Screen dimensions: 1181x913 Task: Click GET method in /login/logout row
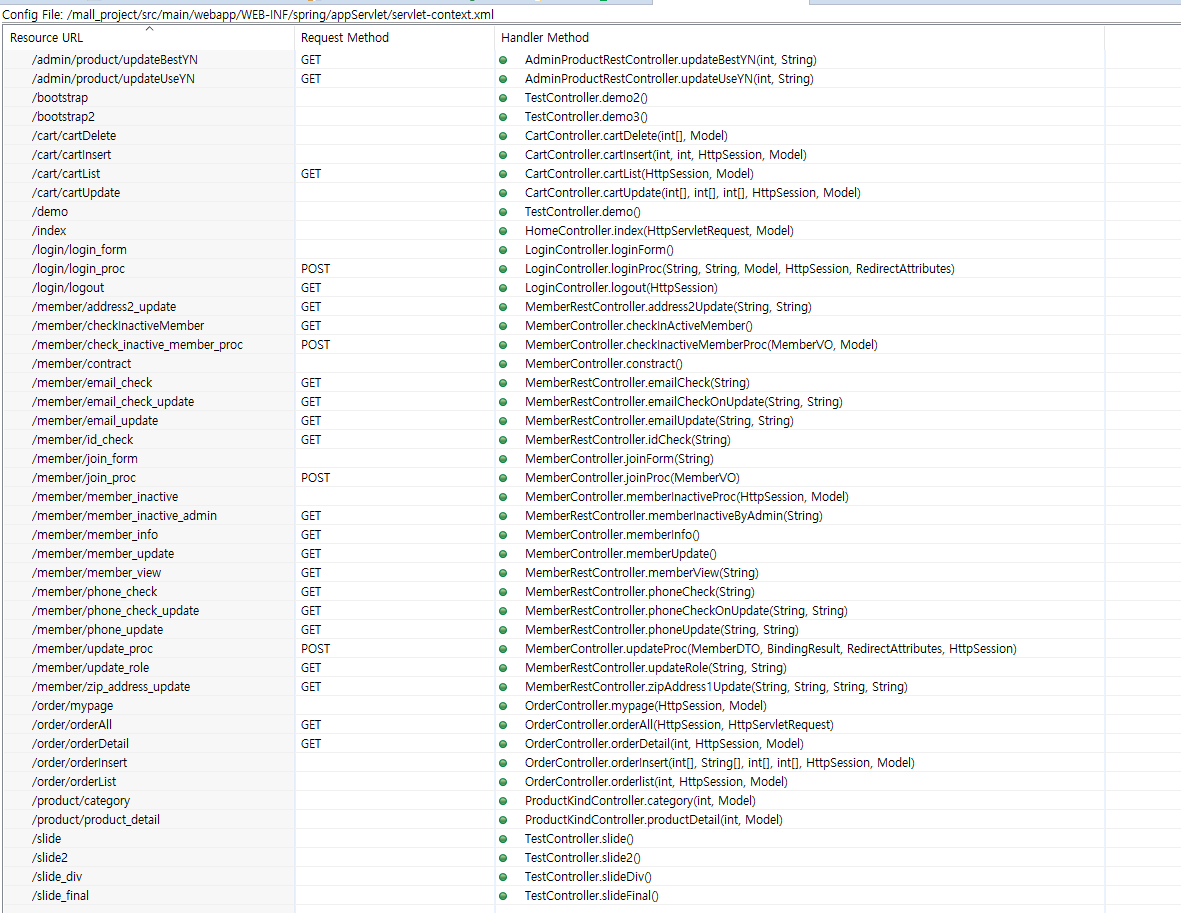coord(311,288)
